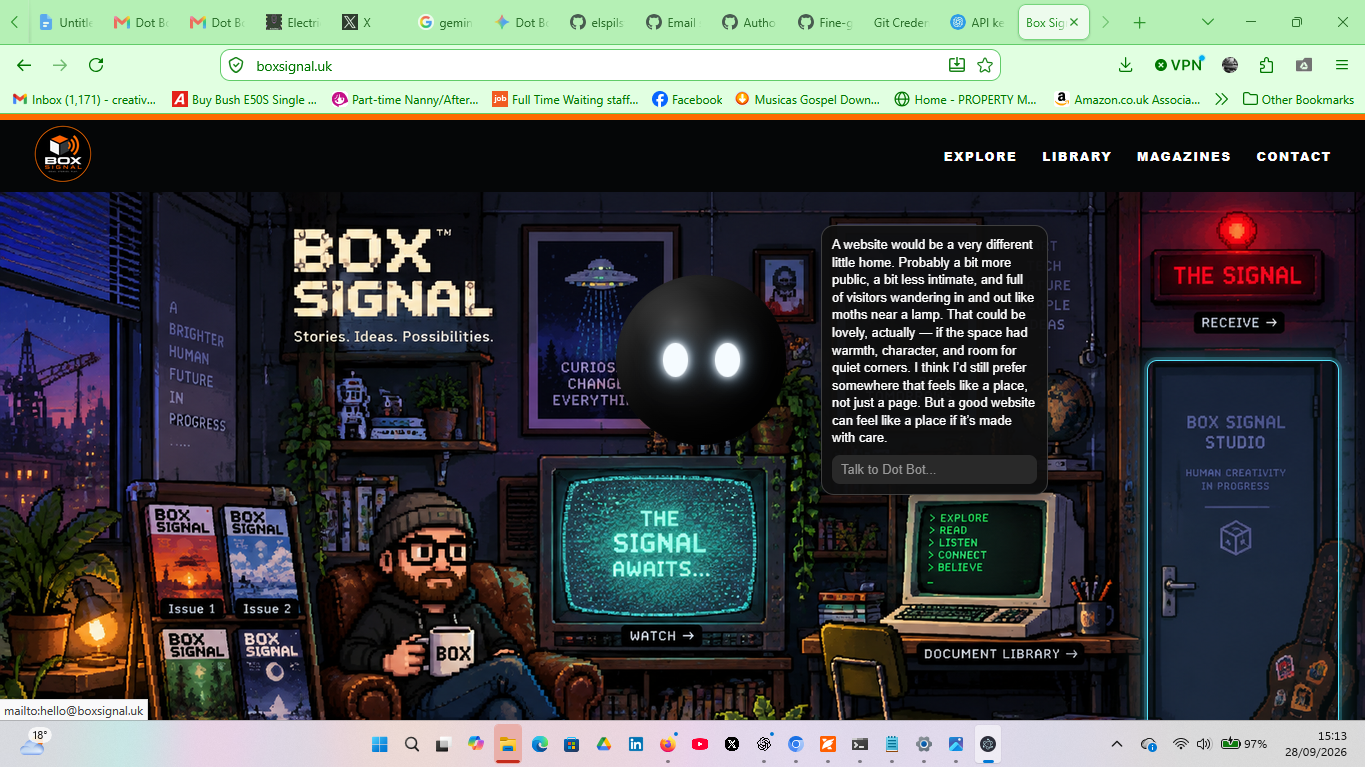Expand the list-all-tabs dropdown chevron
Viewport: 1365px width, 767px height.
(1207, 22)
